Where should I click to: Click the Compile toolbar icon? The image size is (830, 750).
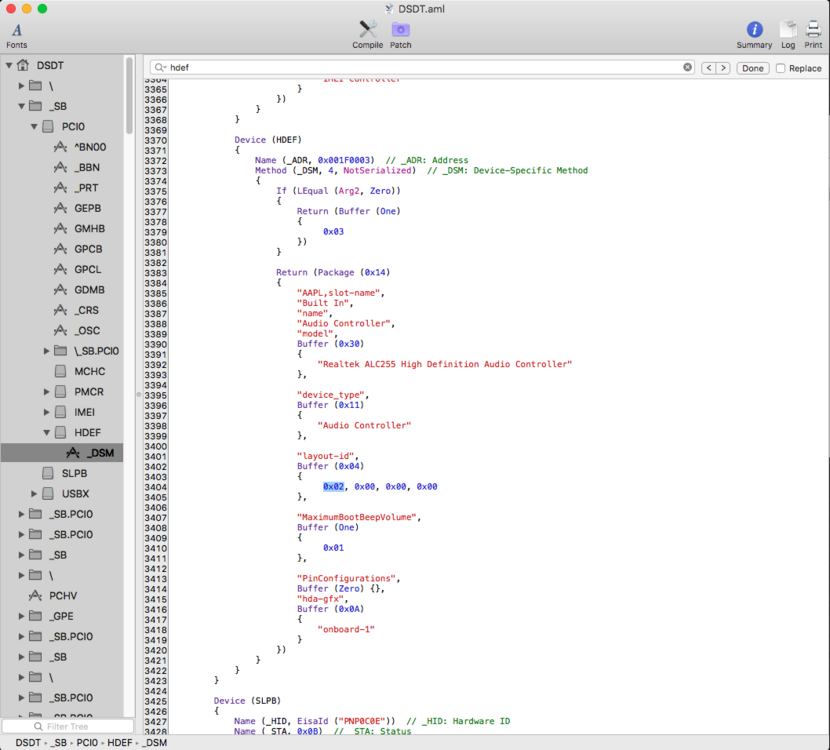click(x=367, y=30)
